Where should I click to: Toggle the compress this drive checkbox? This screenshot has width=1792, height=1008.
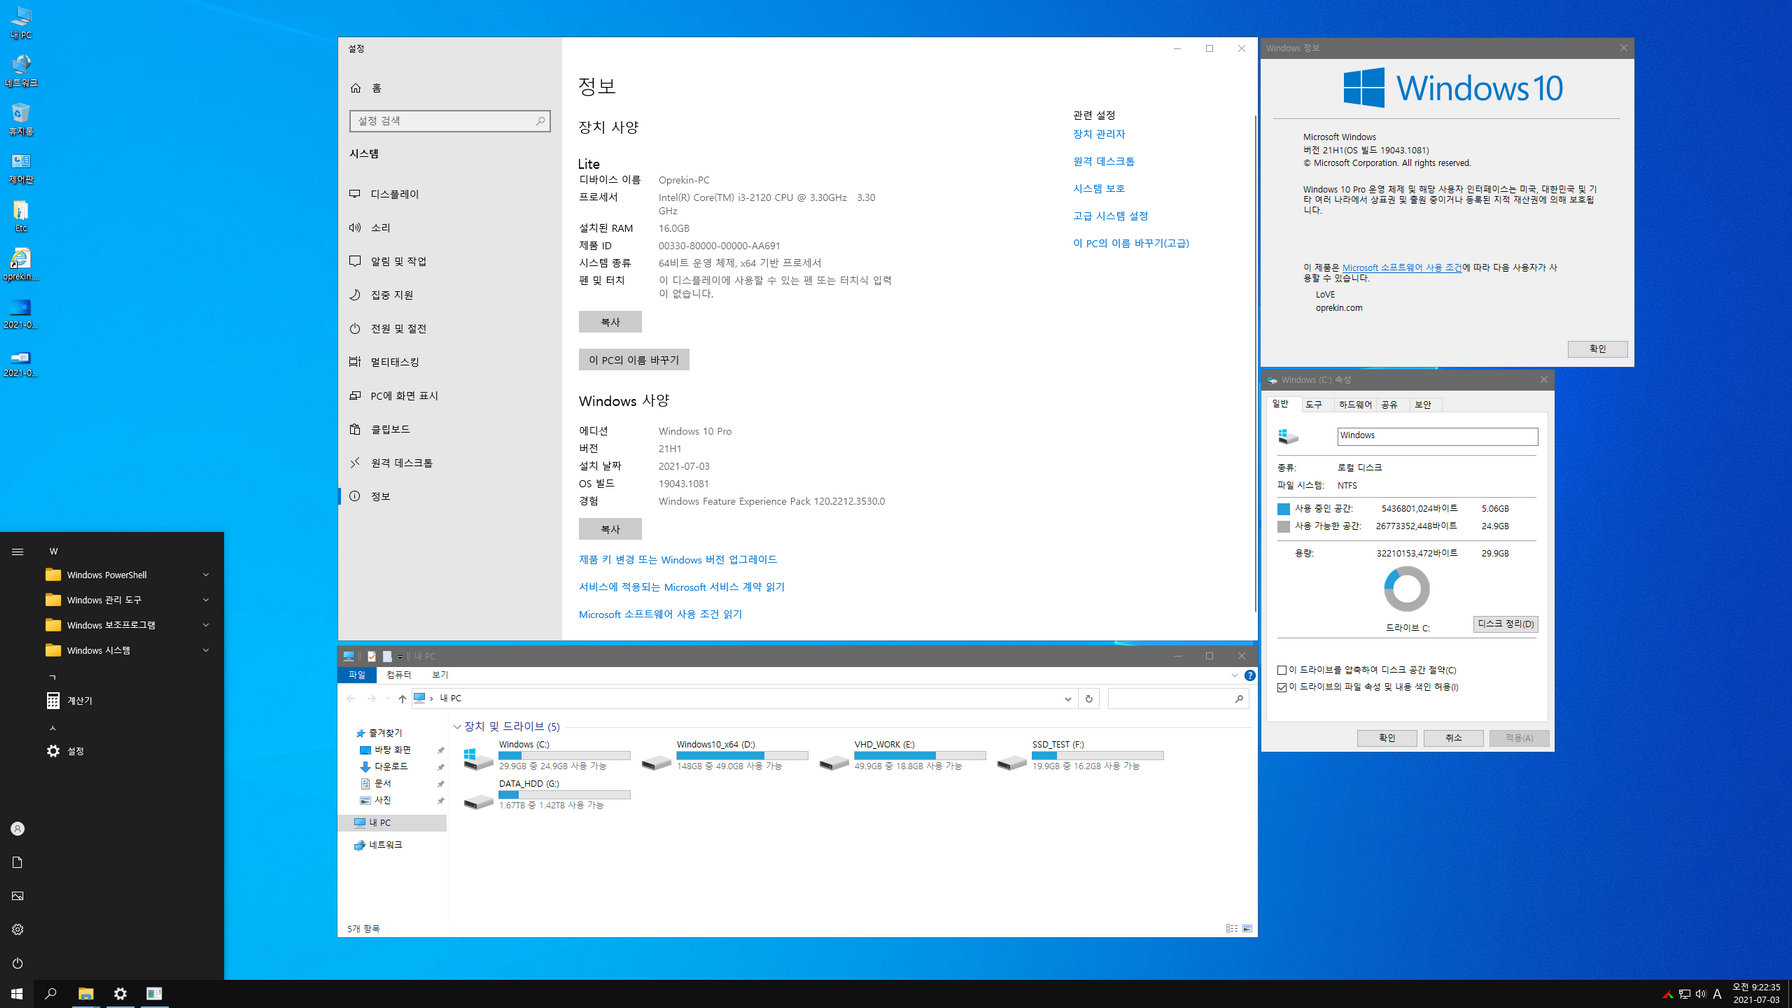(x=1282, y=670)
